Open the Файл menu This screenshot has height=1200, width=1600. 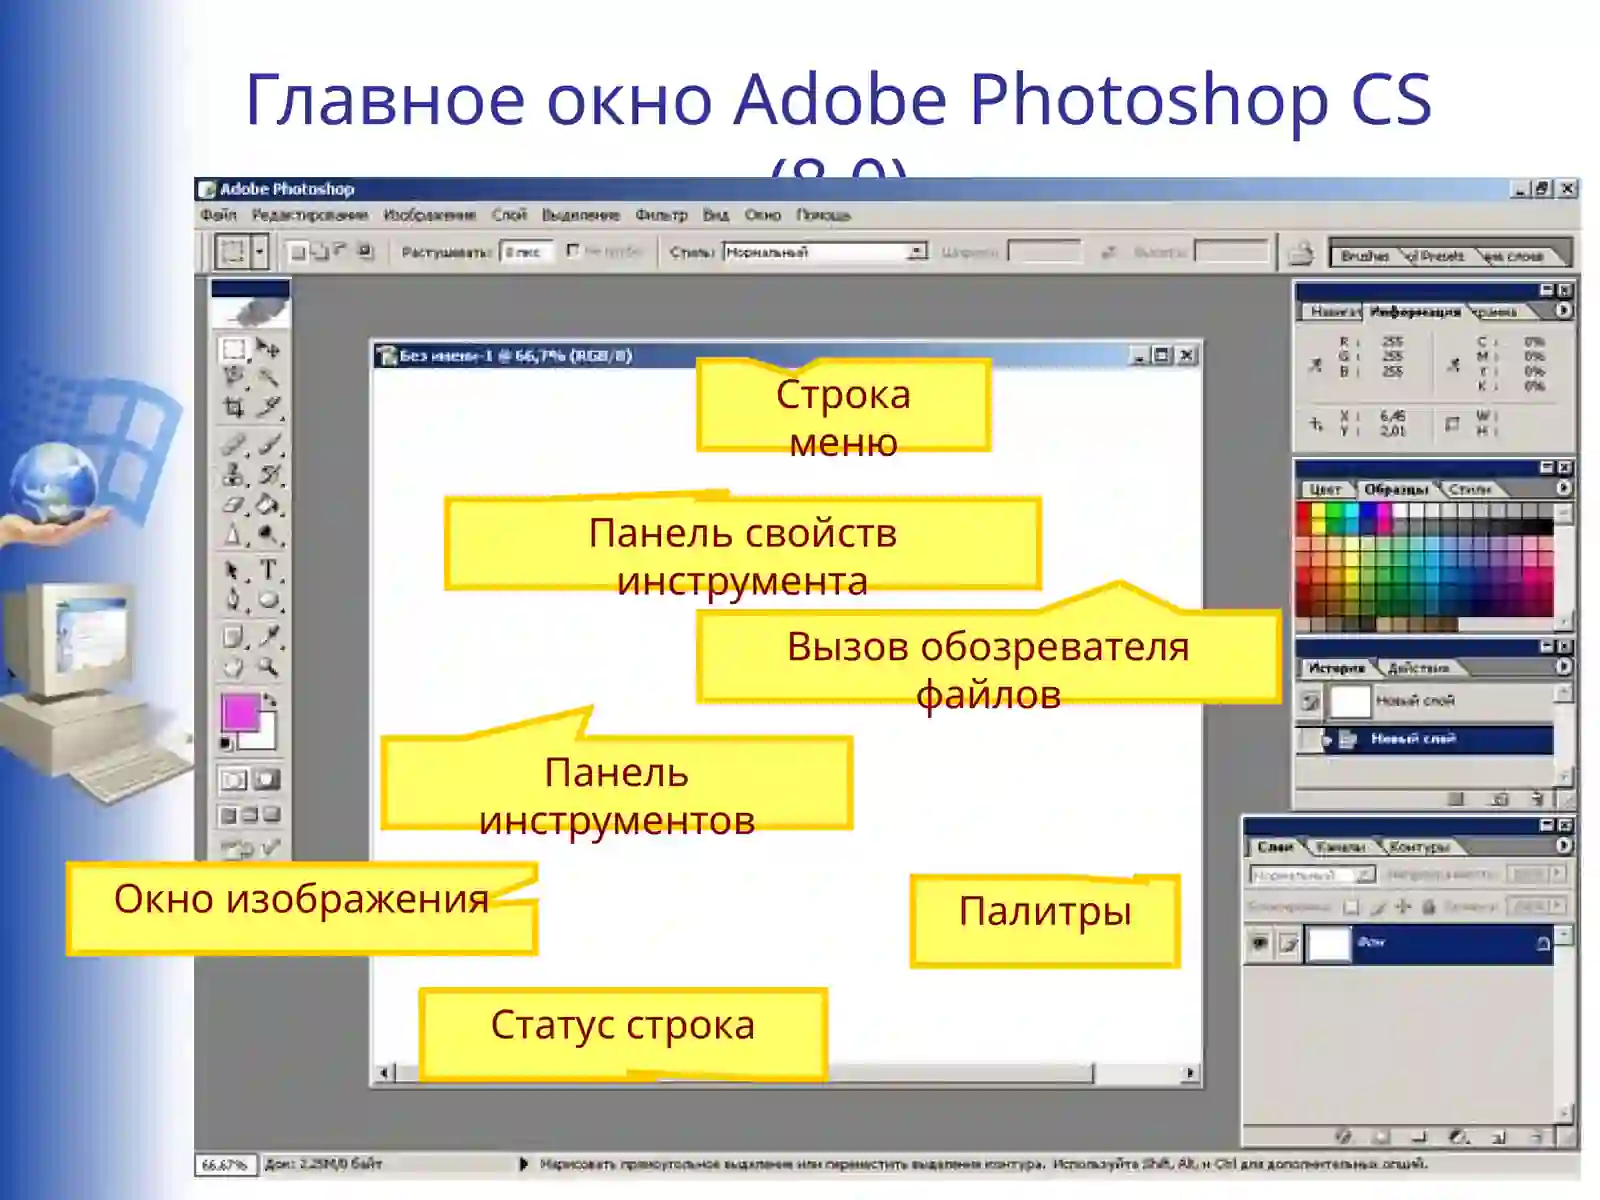click(x=218, y=215)
